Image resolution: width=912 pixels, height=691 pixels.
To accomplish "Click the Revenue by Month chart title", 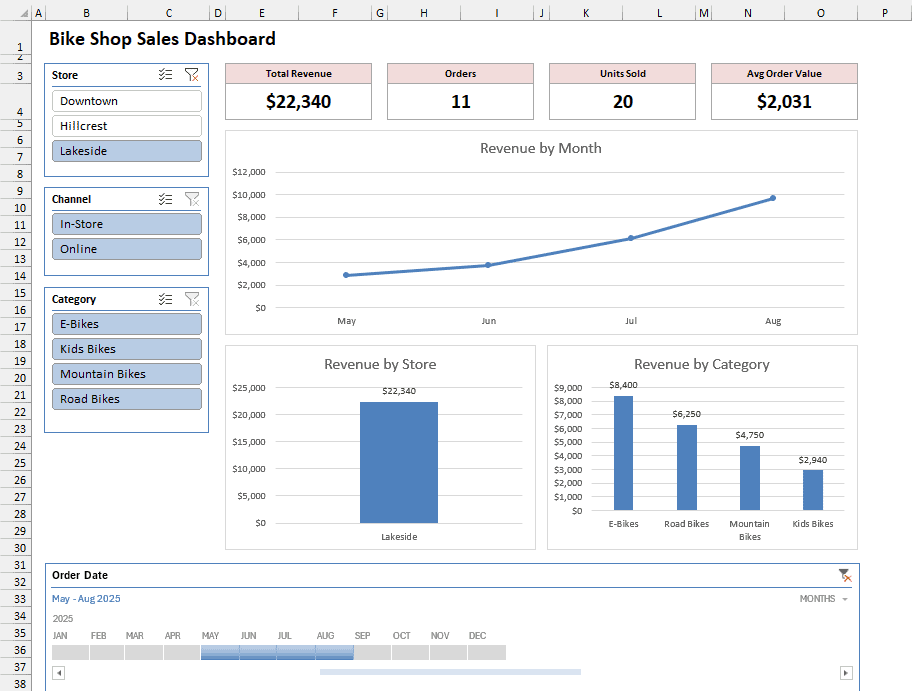I will (x=541, y=148).
